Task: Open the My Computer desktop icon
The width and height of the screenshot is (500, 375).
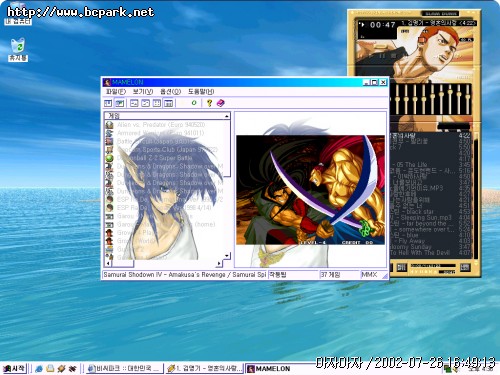Action: coord(18,15)
